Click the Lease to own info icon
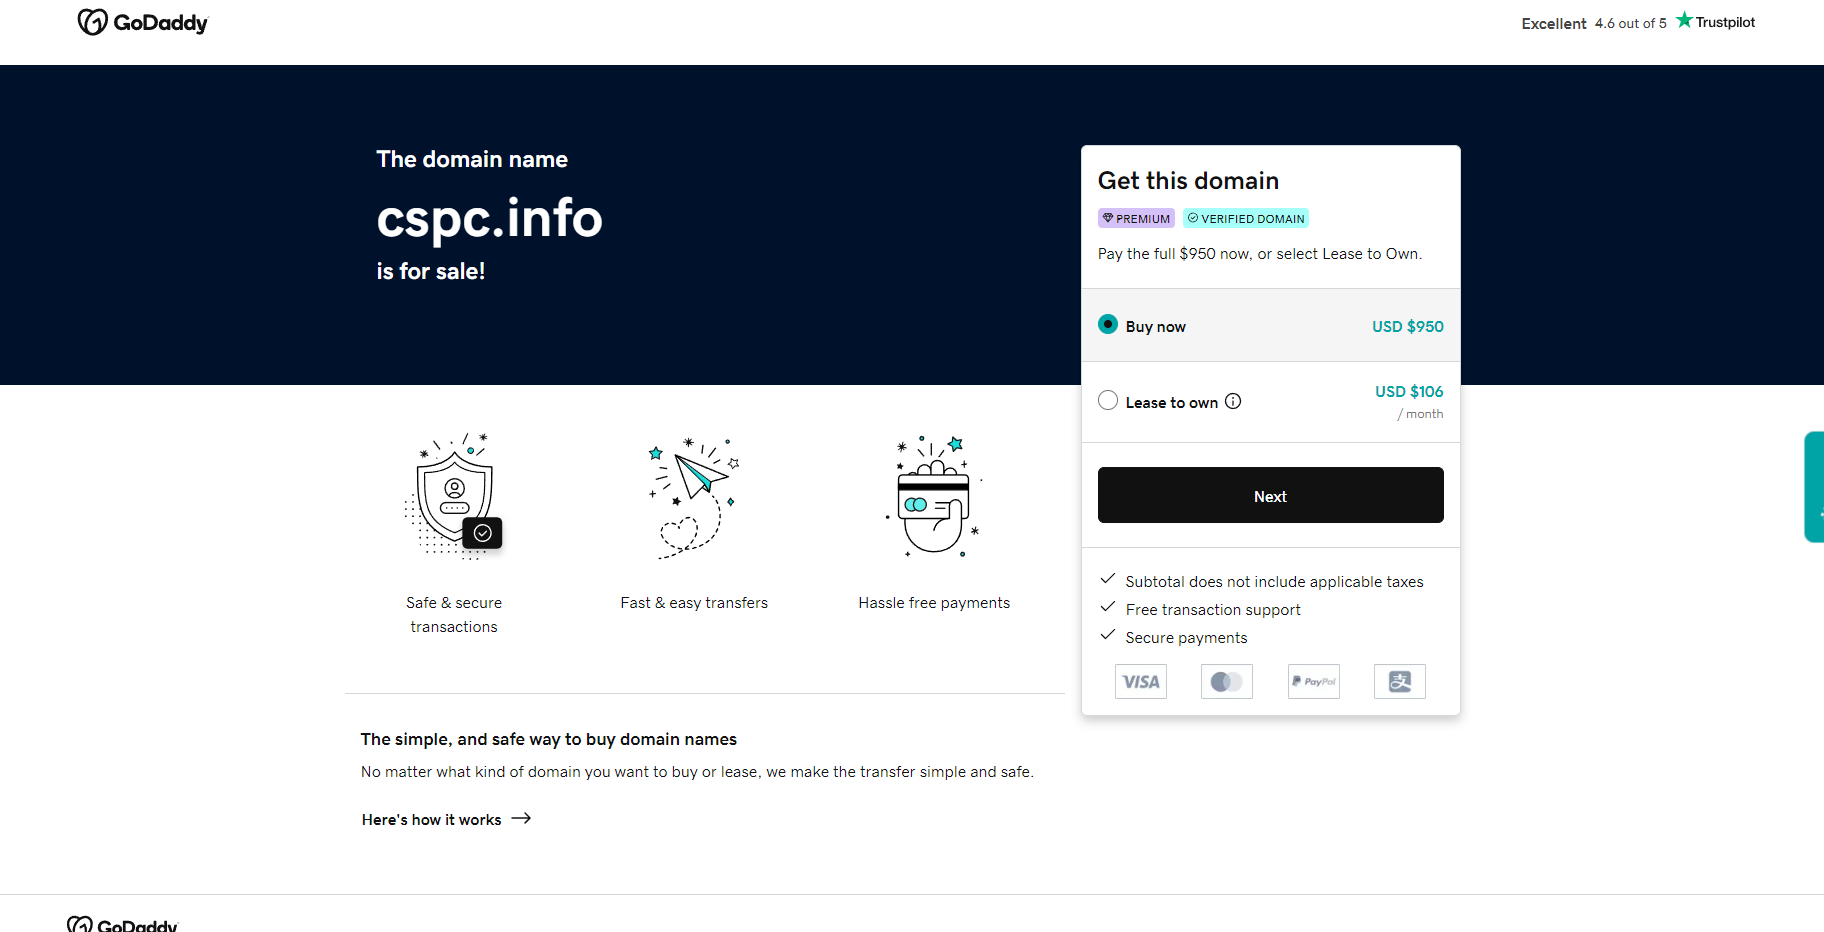 tap(1233, 401)
